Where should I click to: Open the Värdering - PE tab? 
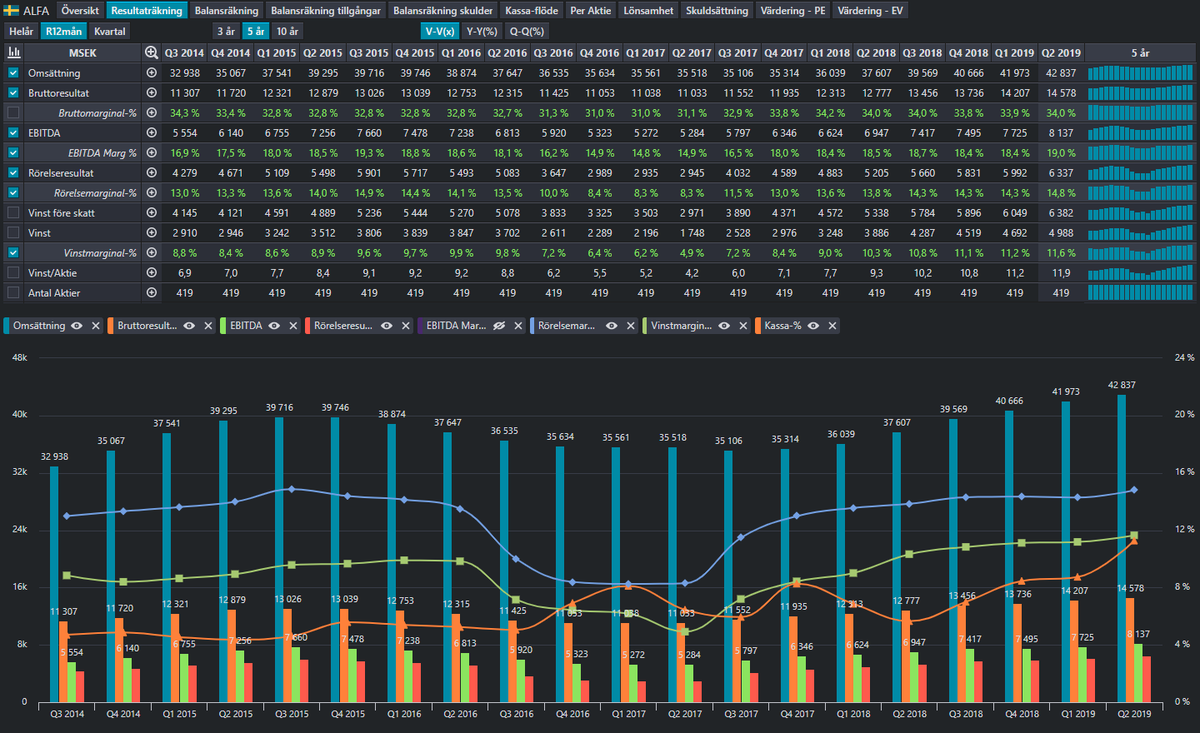795,11
